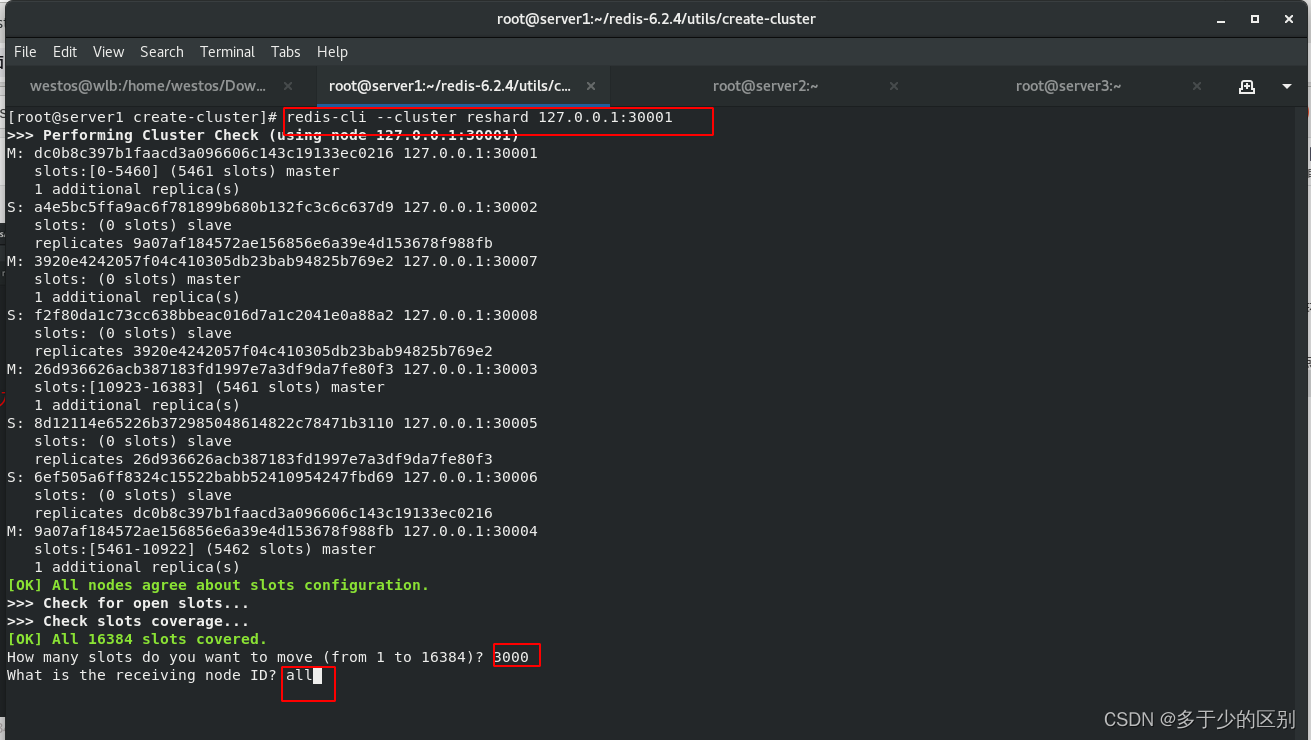Click the 3000 slots value
Screen dimensions: 1311x740
[x=512, y=657]
